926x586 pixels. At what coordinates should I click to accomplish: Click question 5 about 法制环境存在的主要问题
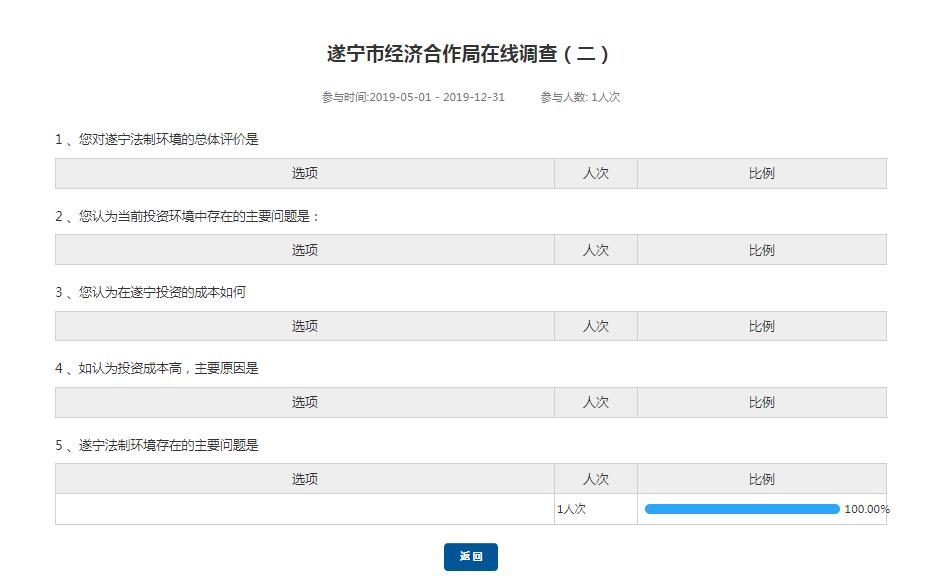(x=157, y=445)
